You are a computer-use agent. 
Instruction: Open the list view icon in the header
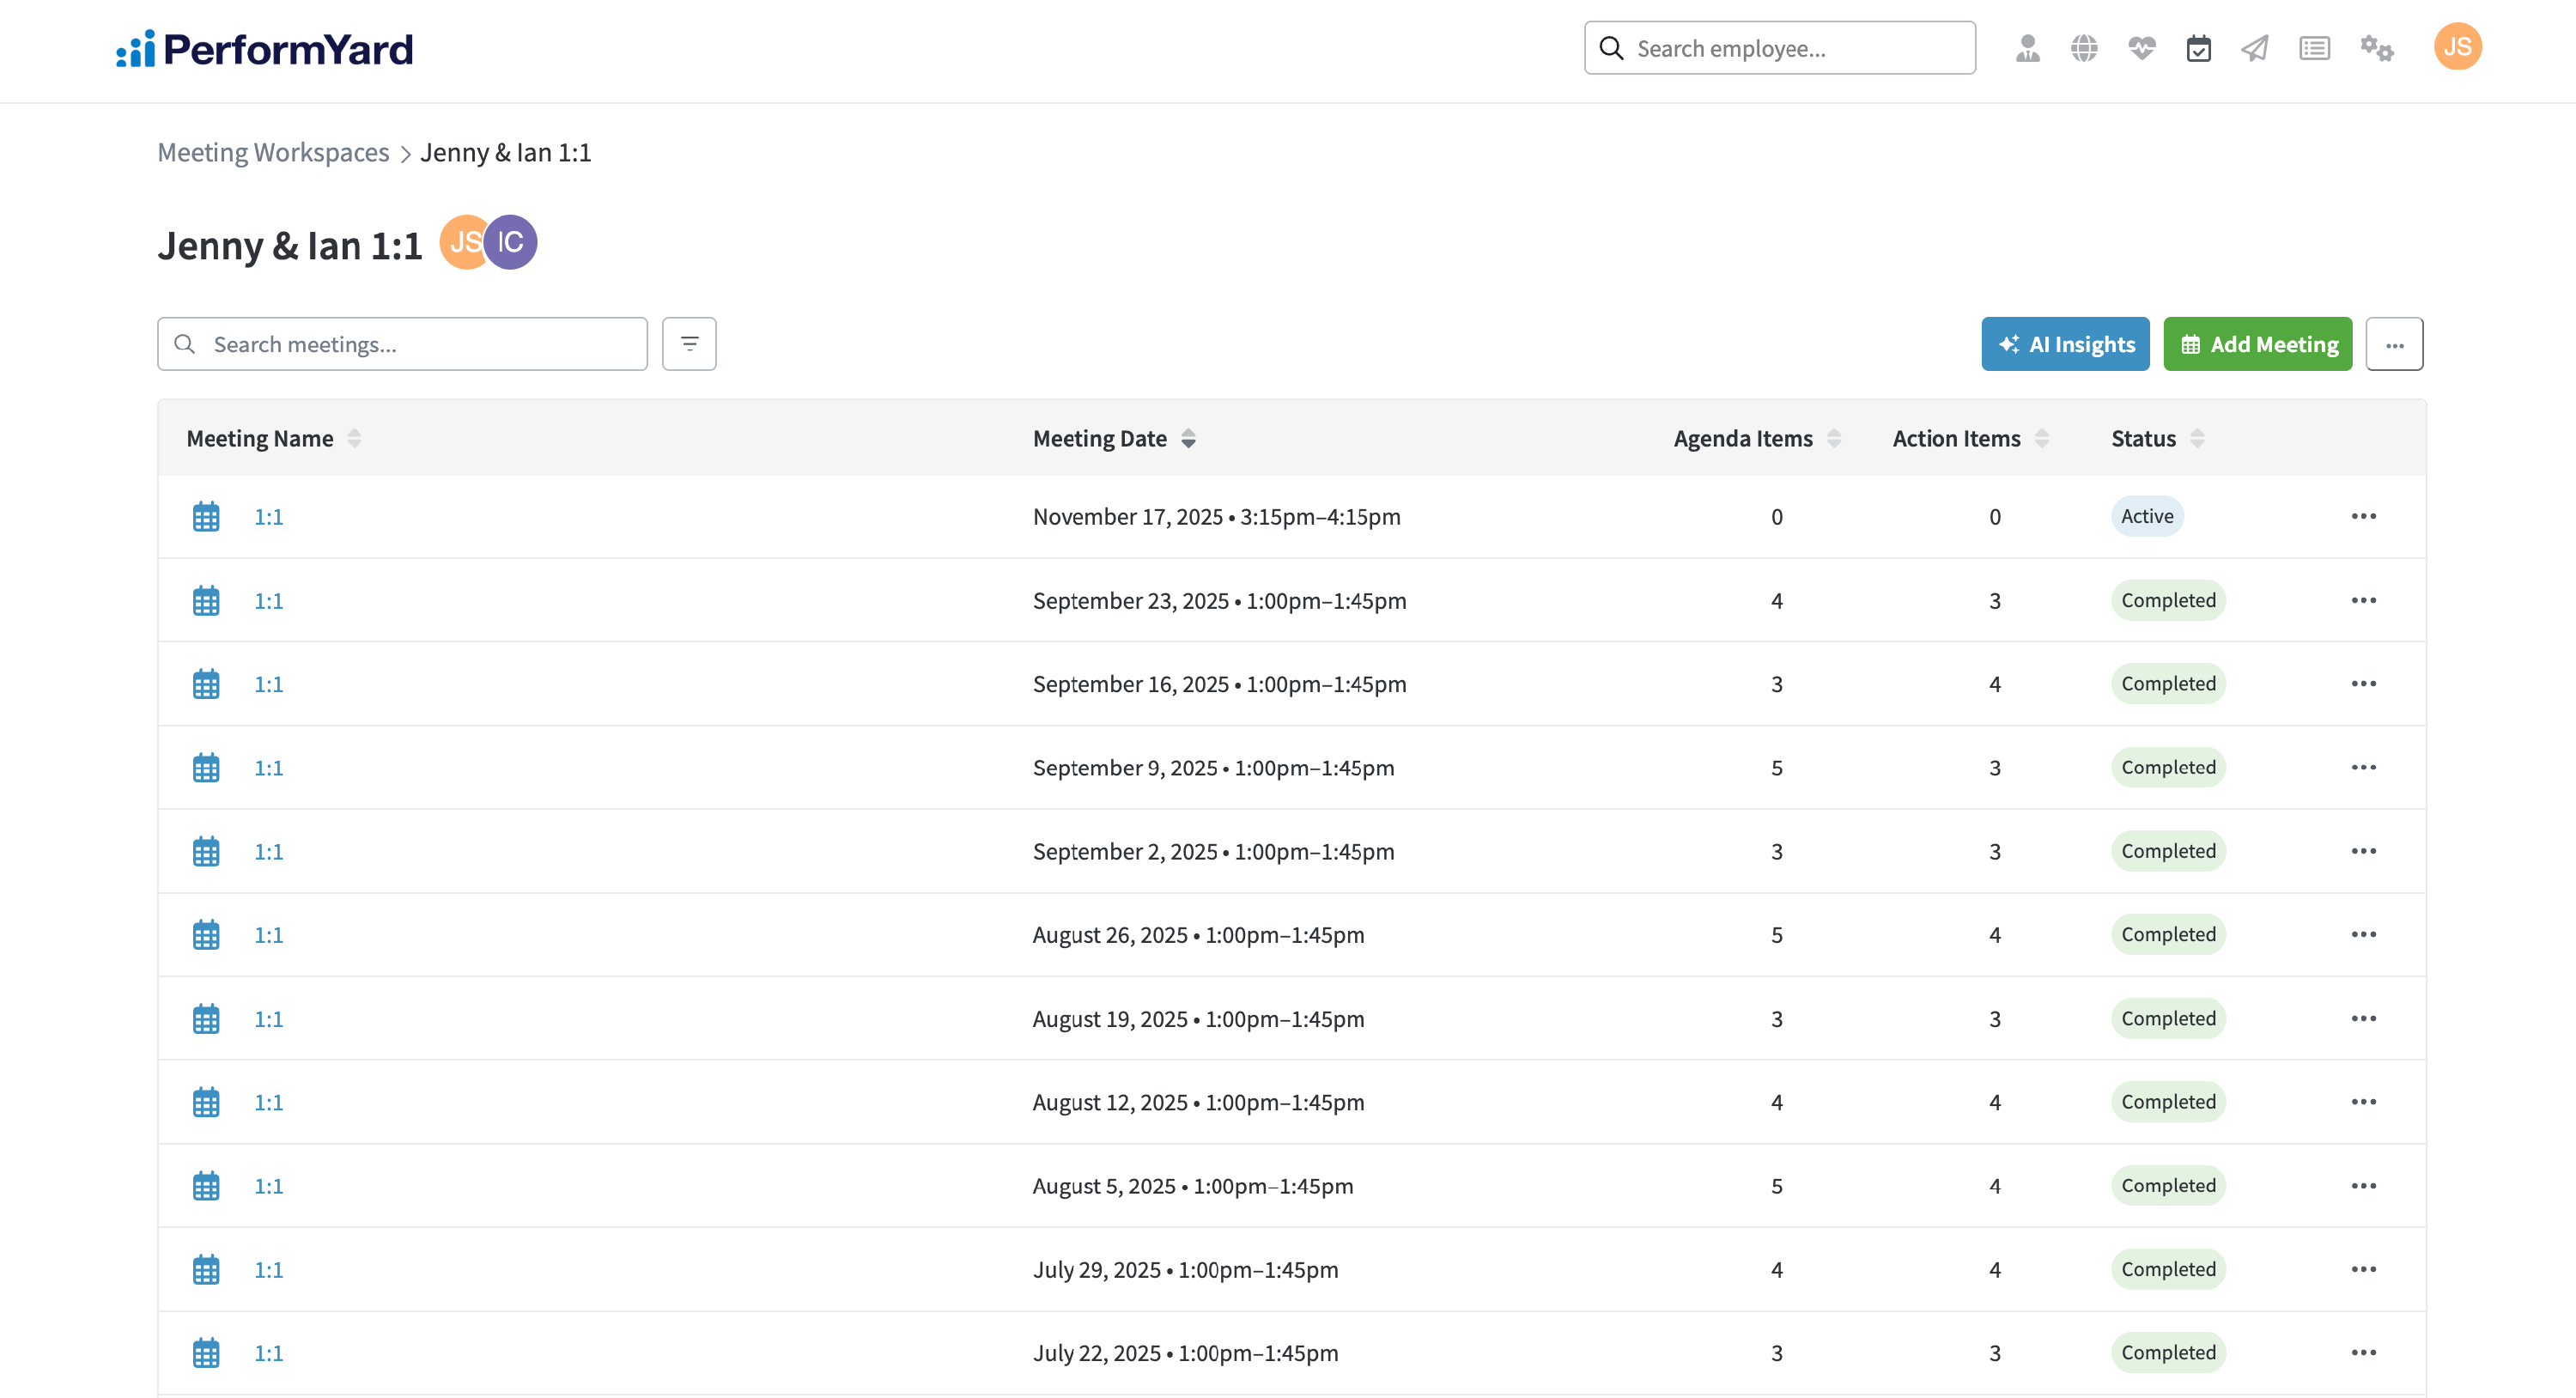click(x=2314, y=48)
